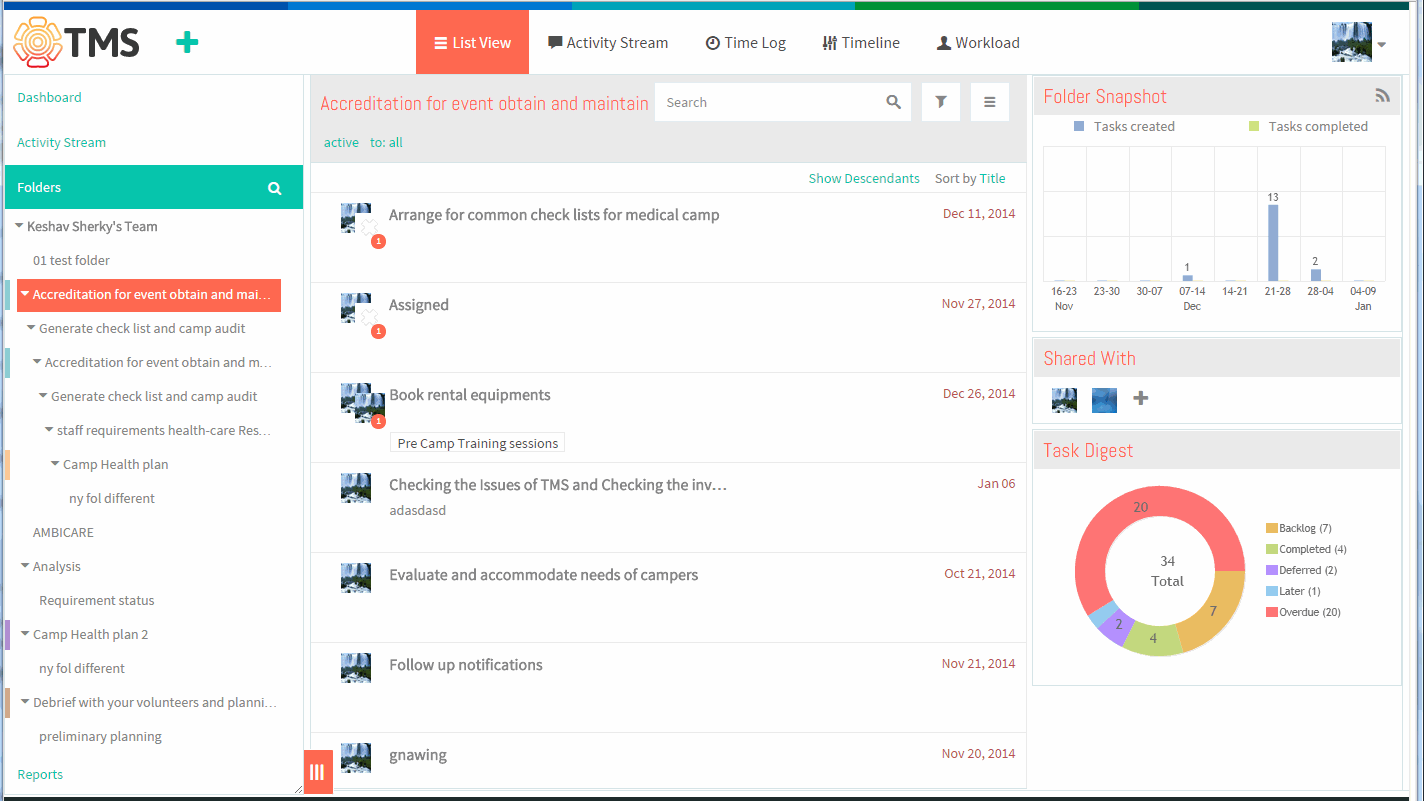The height and width of the screenshot is (801, 1424).
Task: Click first shared user avatar
Action: [1064, 400]
